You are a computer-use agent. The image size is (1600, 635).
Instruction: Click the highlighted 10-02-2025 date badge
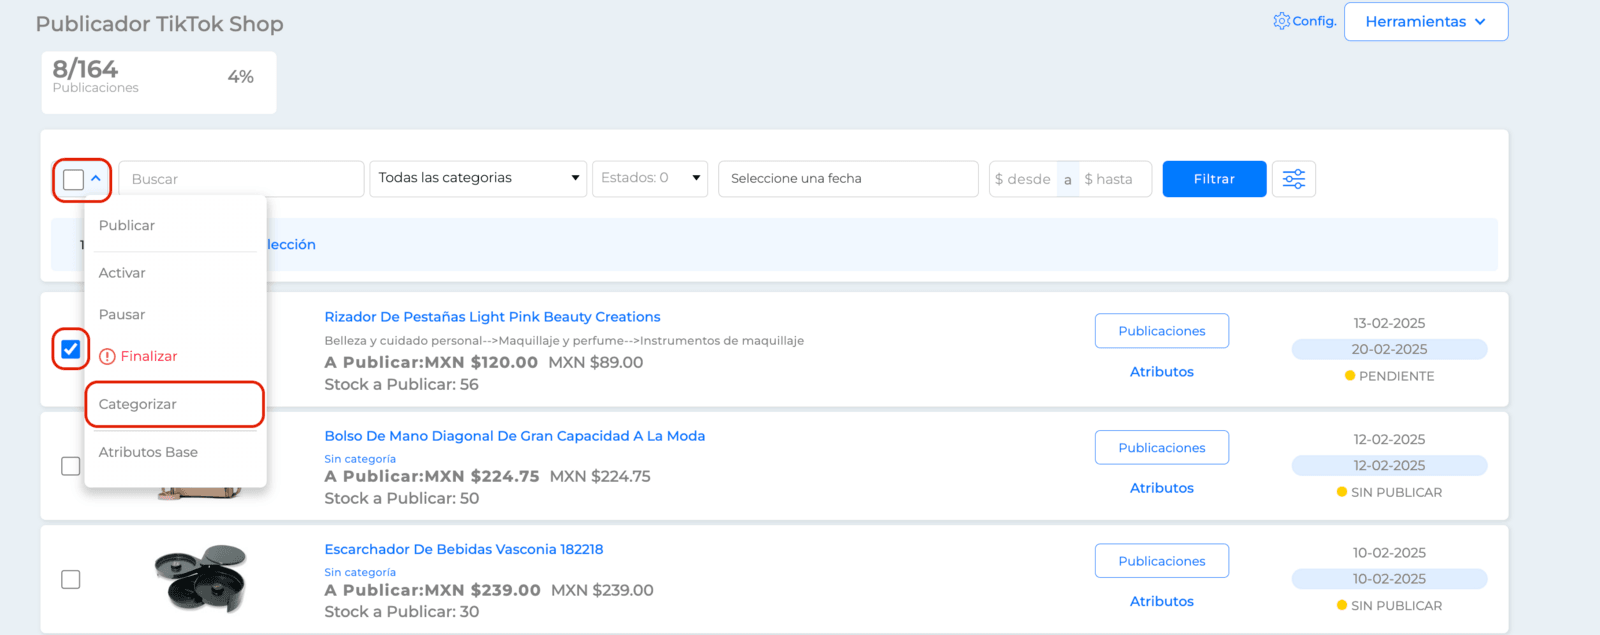click(x=1389, y=579)
